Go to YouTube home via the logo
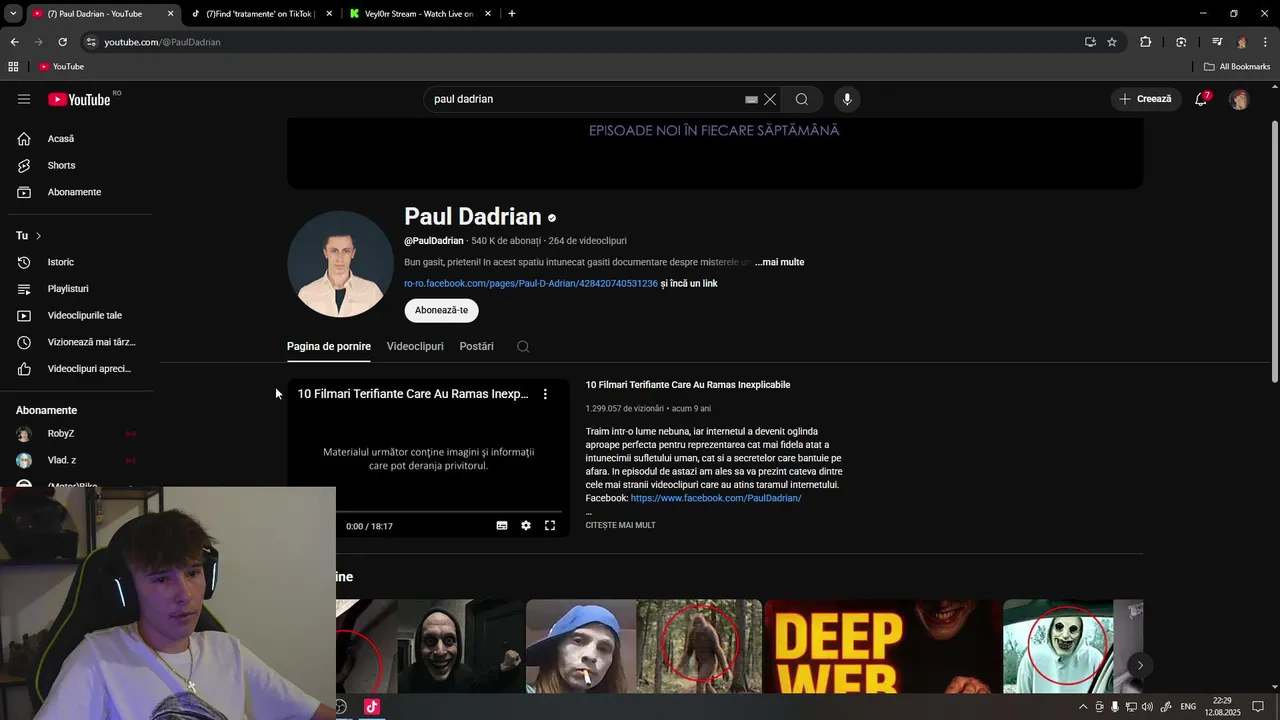 79,99
